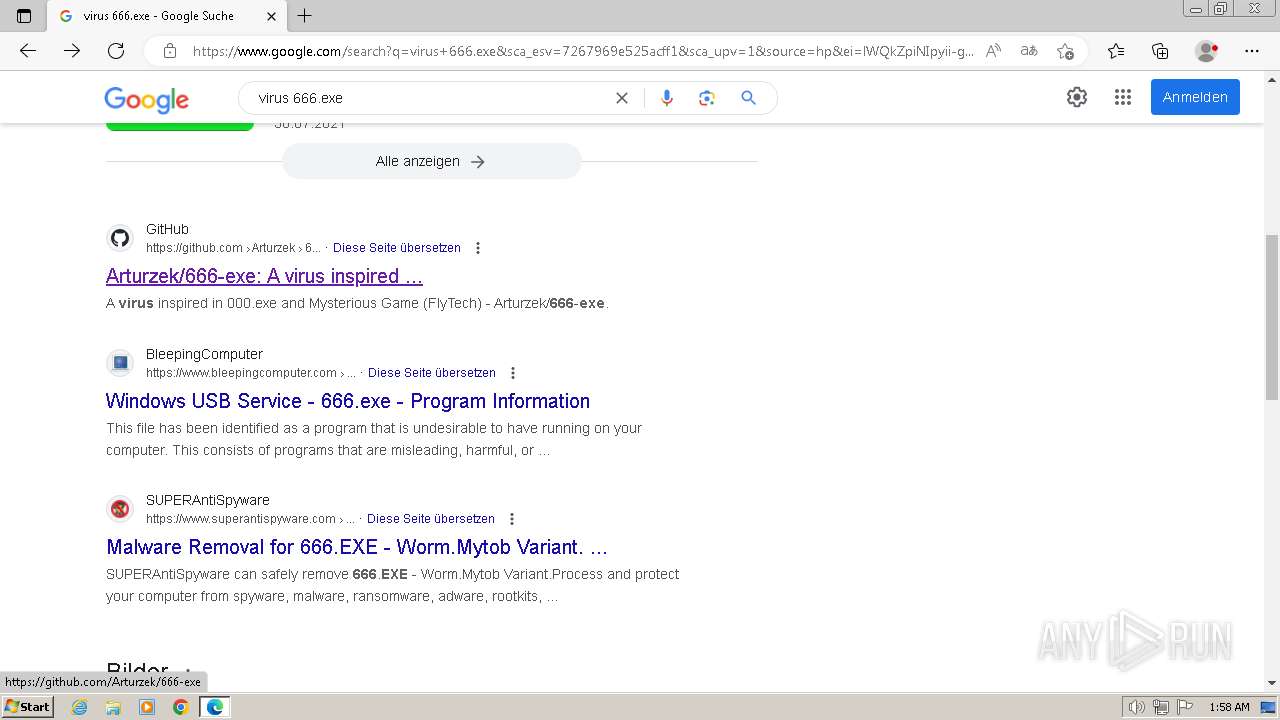Launch Chrome from taskbar
This screenshot has height=720, width=1280.
pyautogui.click(x=180, y=707)
